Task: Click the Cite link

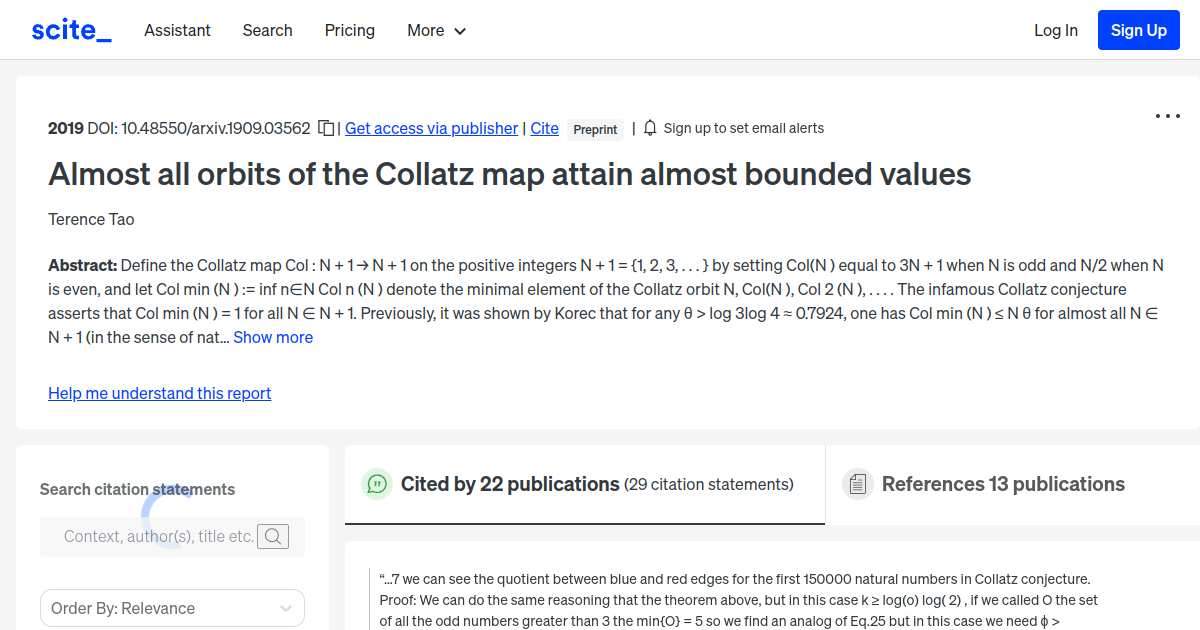Action: click(x=544, y=128)
